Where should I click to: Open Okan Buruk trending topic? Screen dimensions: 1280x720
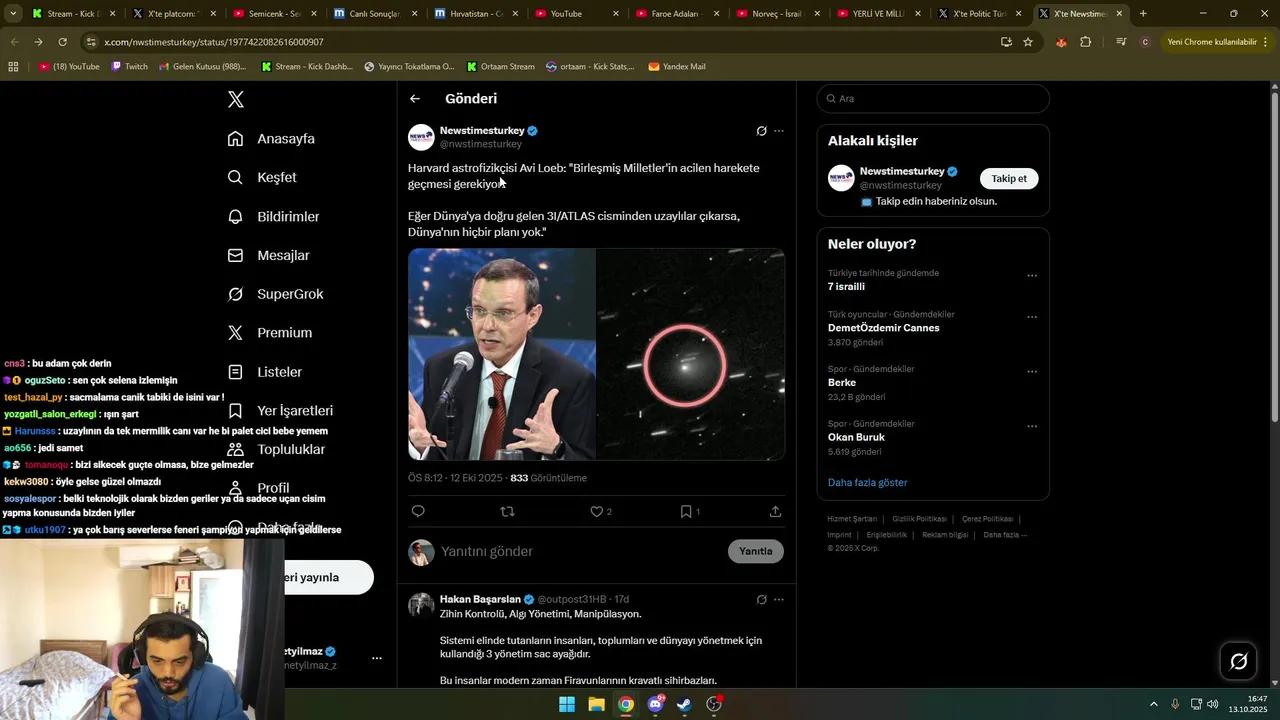pyautogui.click(x=856, y=437)
